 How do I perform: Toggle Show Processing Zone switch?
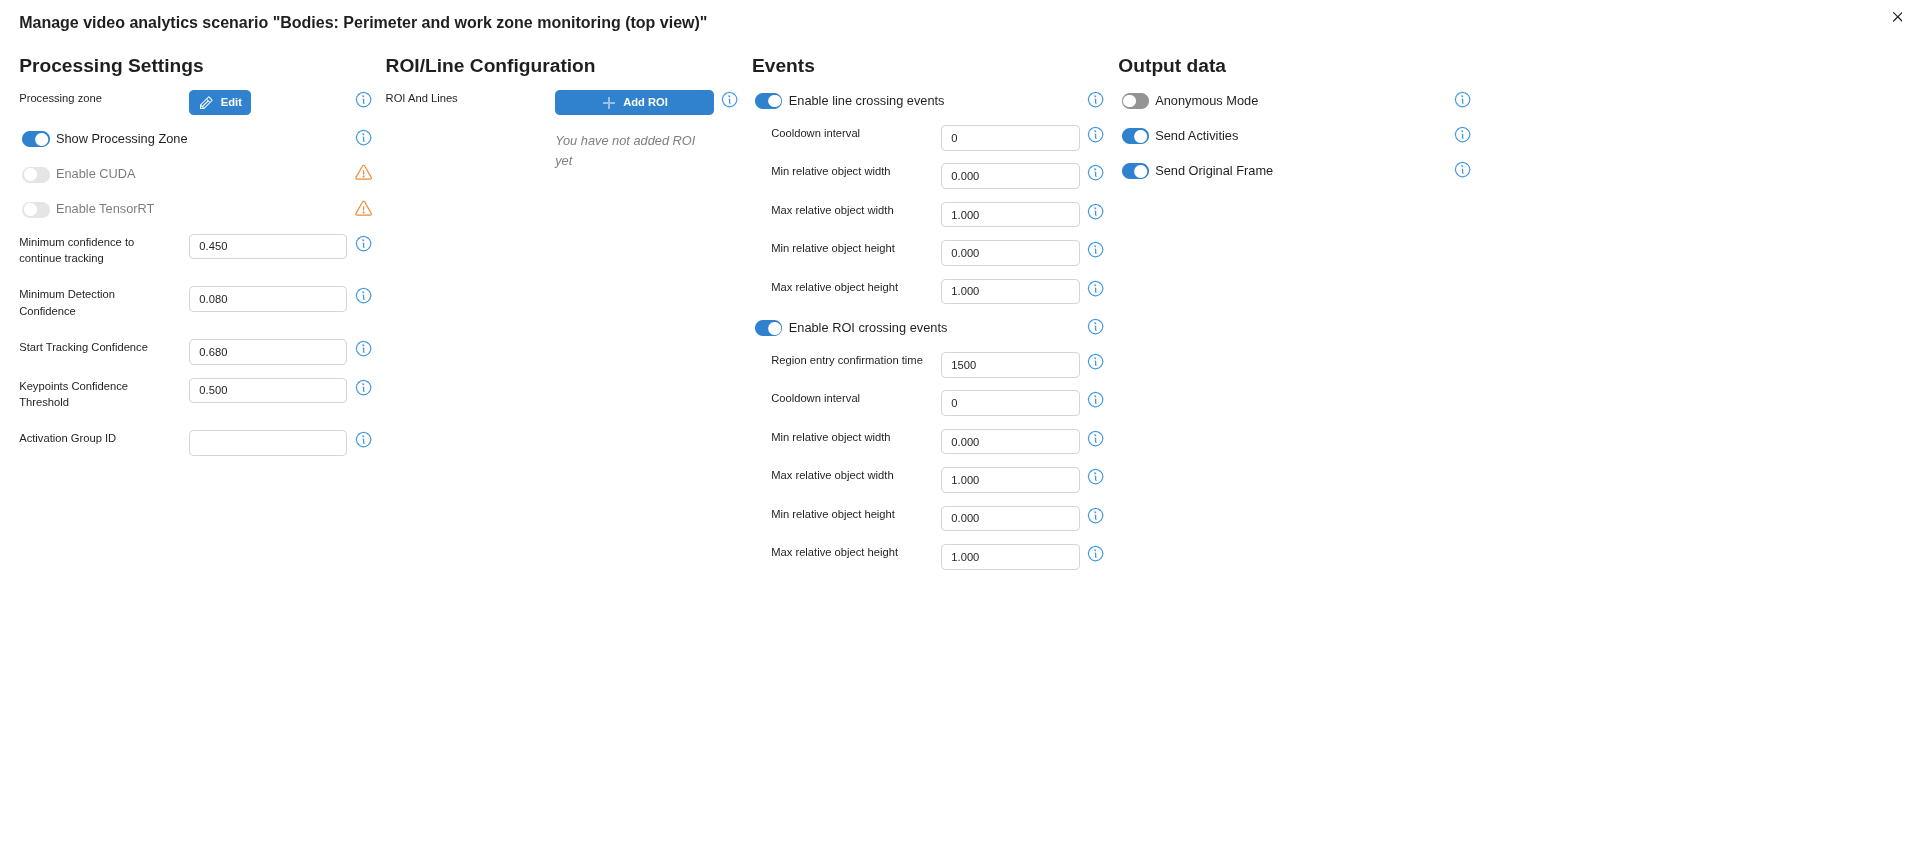click(36, 139)
